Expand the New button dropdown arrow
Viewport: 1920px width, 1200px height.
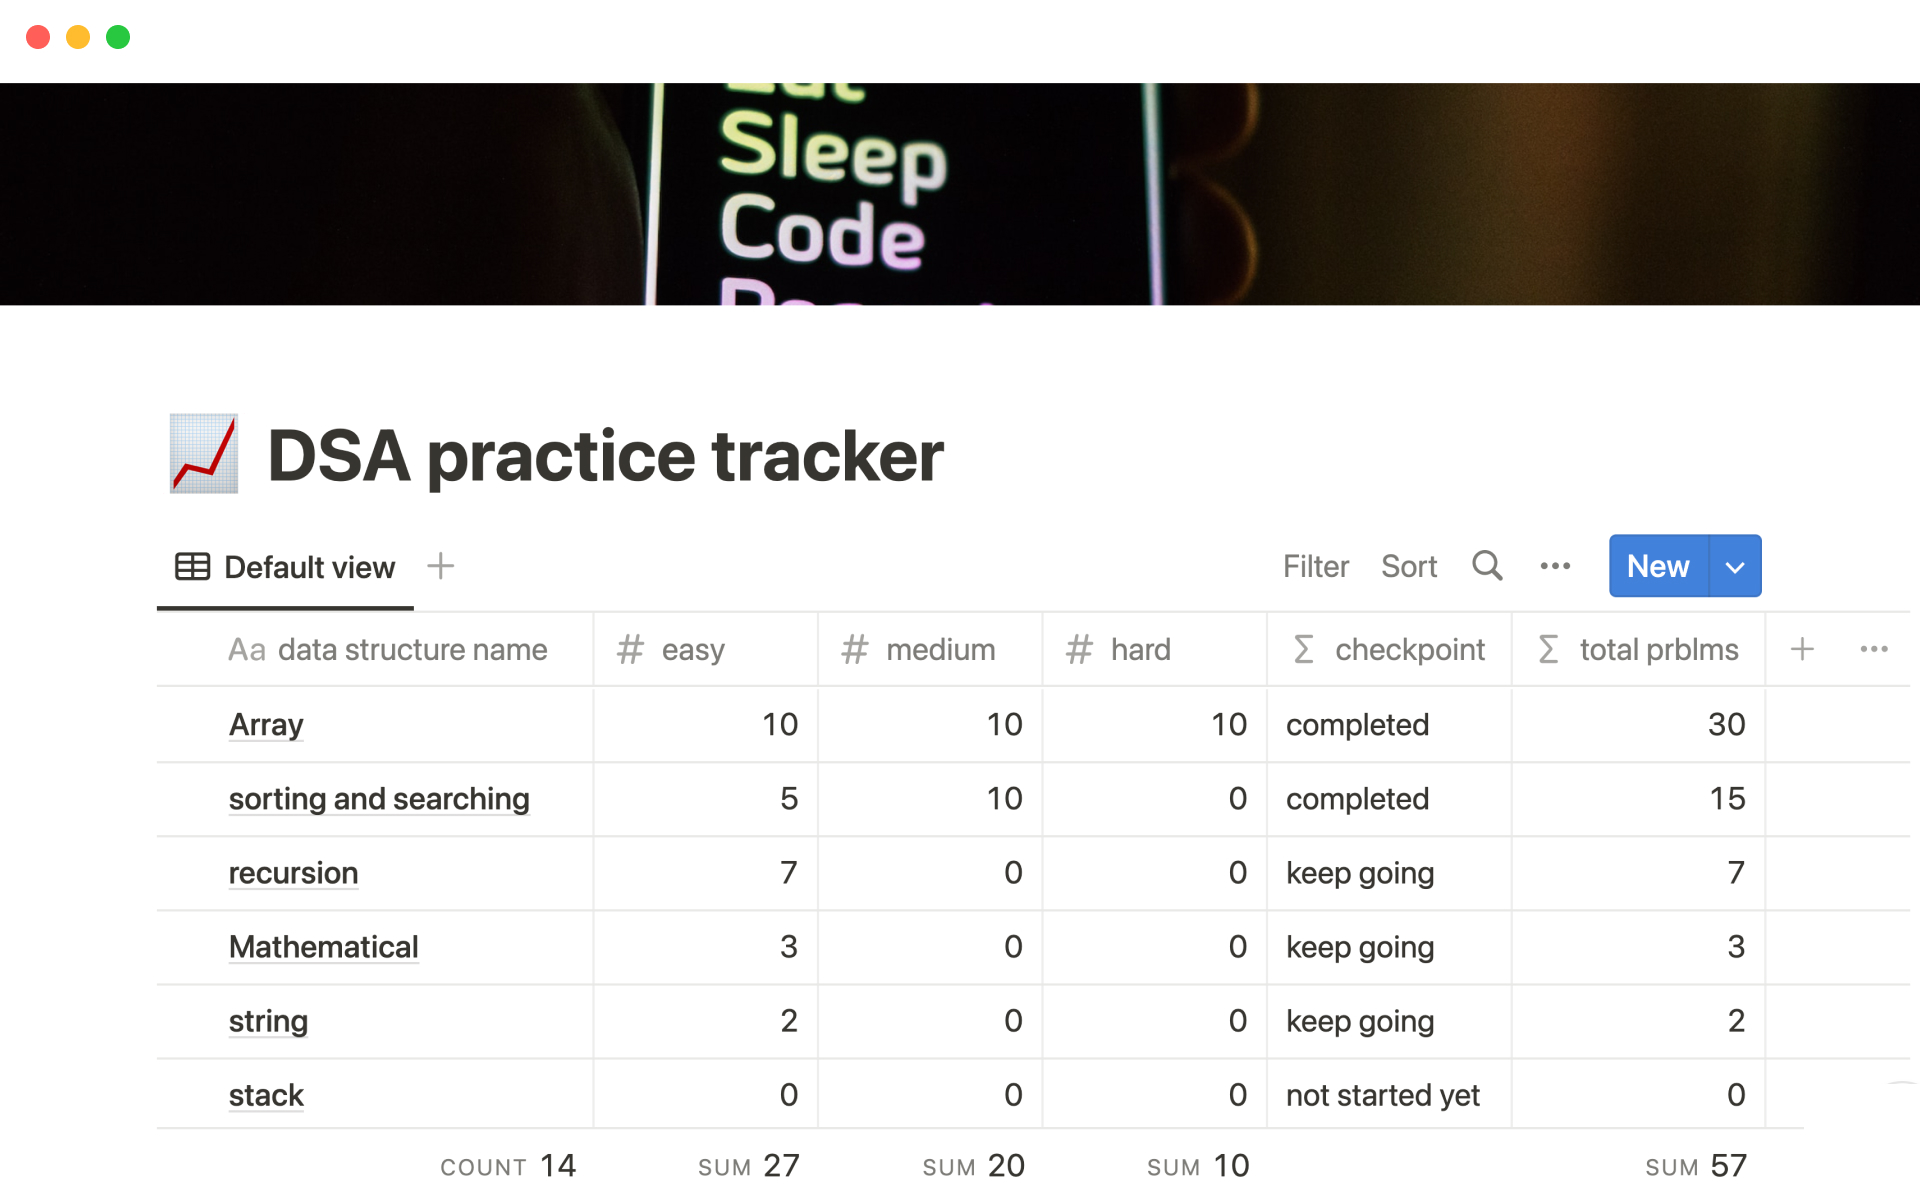[1735, 566]
